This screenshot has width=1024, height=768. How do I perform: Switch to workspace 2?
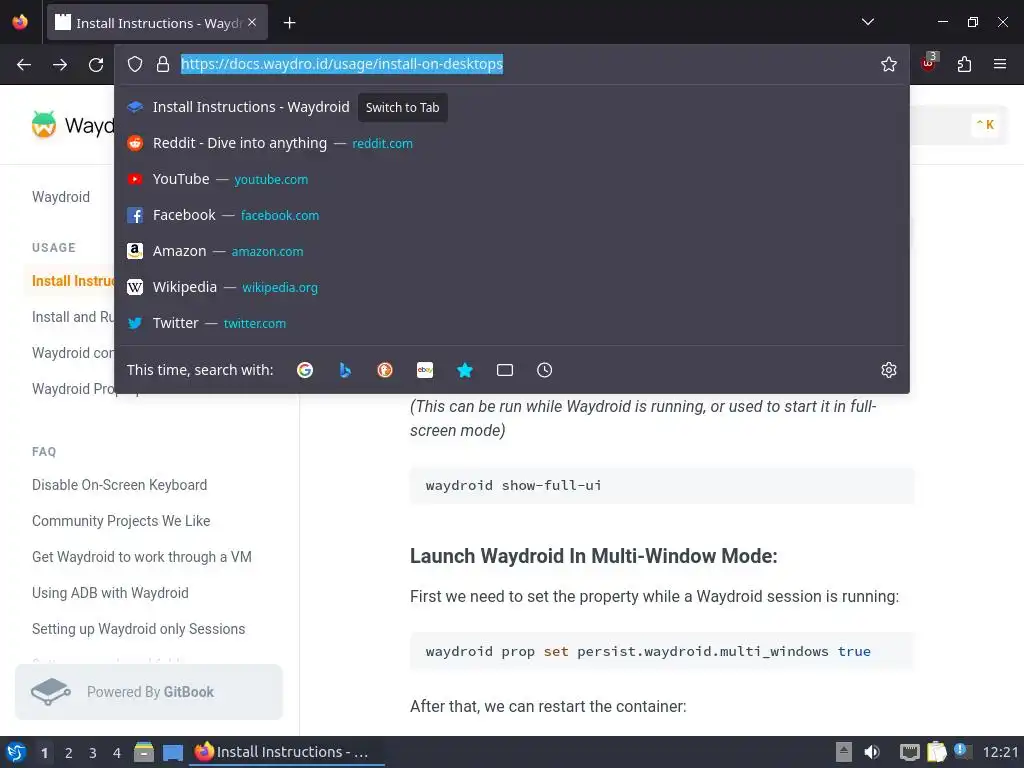point(69,753)
